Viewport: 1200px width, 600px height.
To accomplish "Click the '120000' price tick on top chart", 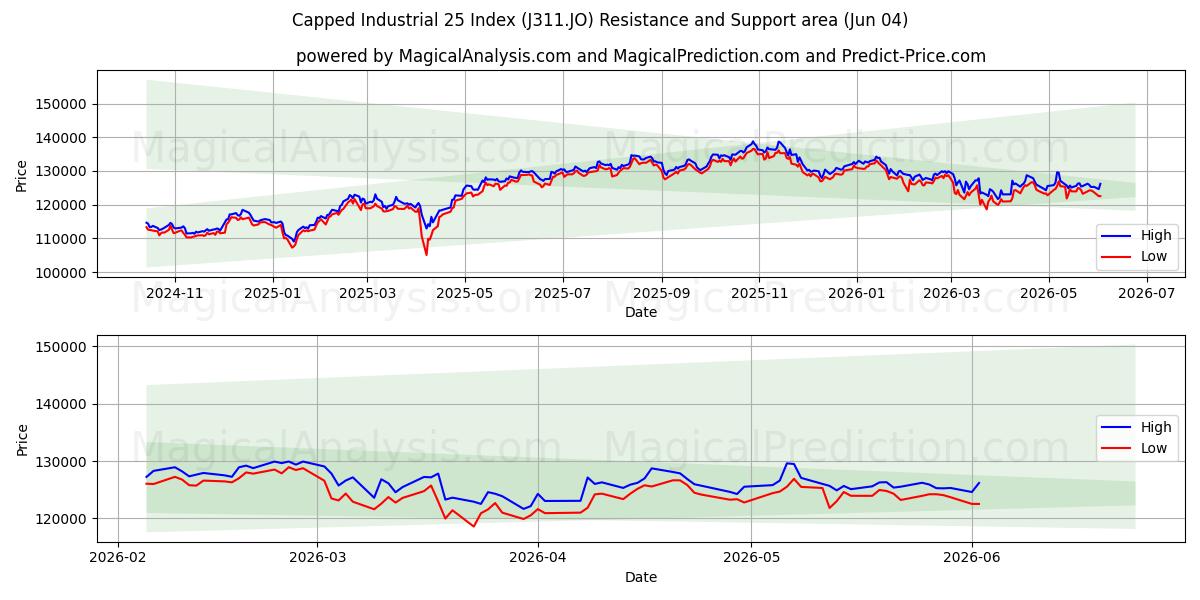I will pyautogui.click(x=62, y=205).
